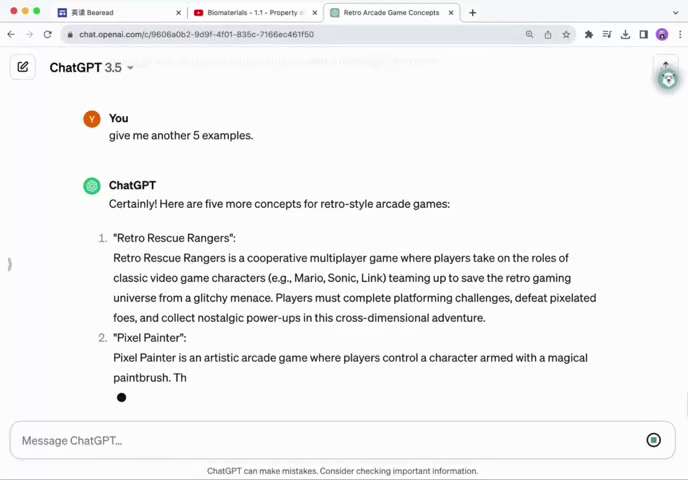
Task: Open a new browser tab
Action: 473,13
